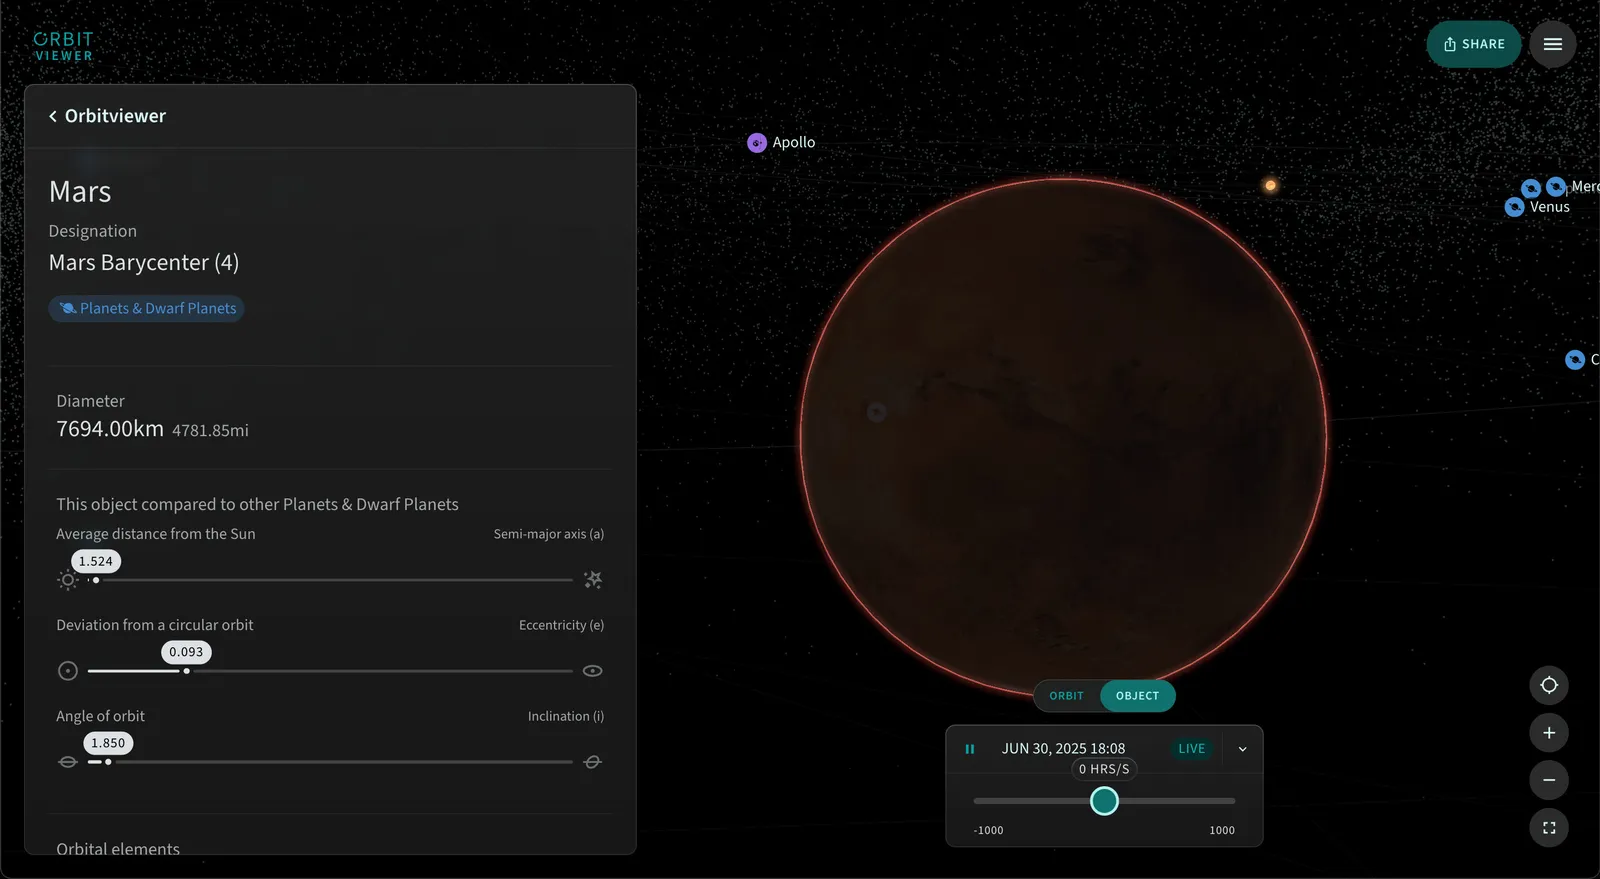Click the SHARE button
The height and width of the screenshot is (879, 1600).
1474,44
